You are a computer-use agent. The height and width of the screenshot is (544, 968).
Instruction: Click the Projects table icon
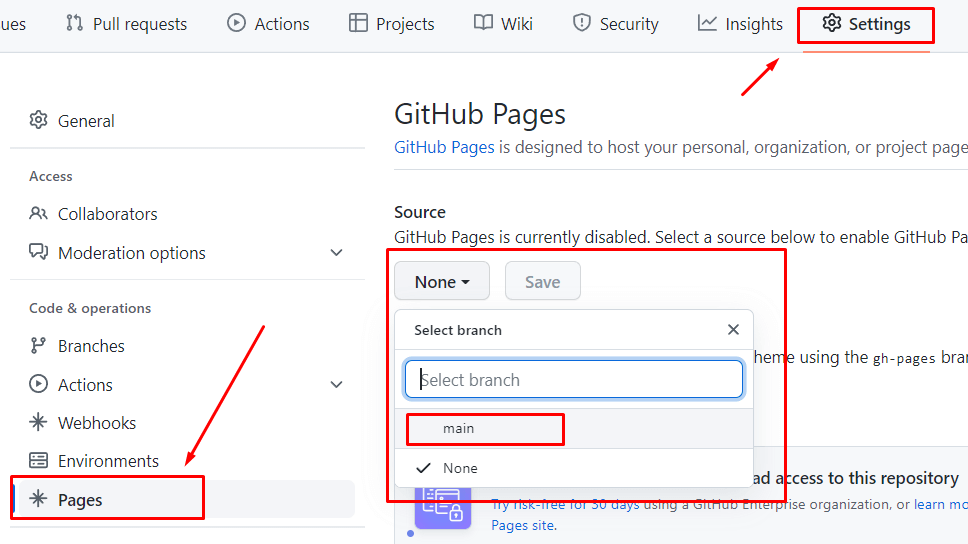(x=358, y=23)
